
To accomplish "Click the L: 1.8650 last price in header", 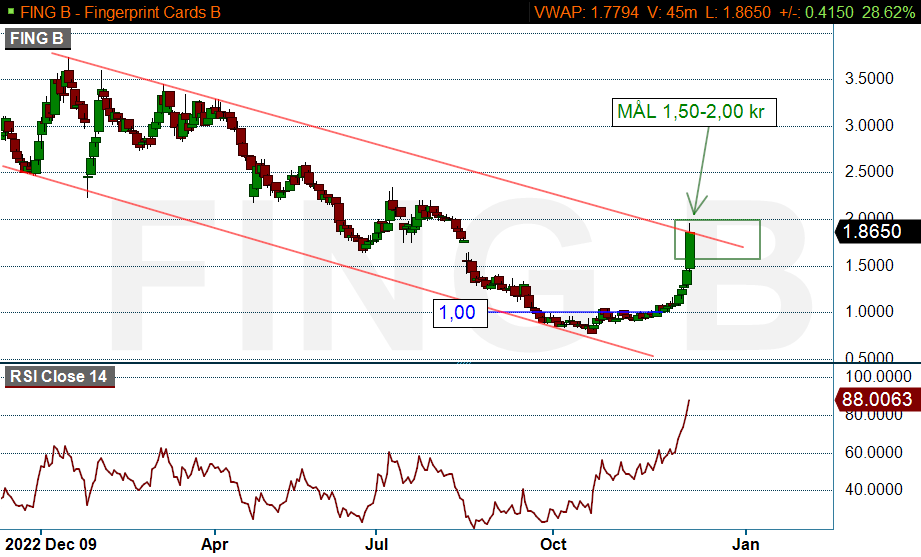I will point(738,12).
